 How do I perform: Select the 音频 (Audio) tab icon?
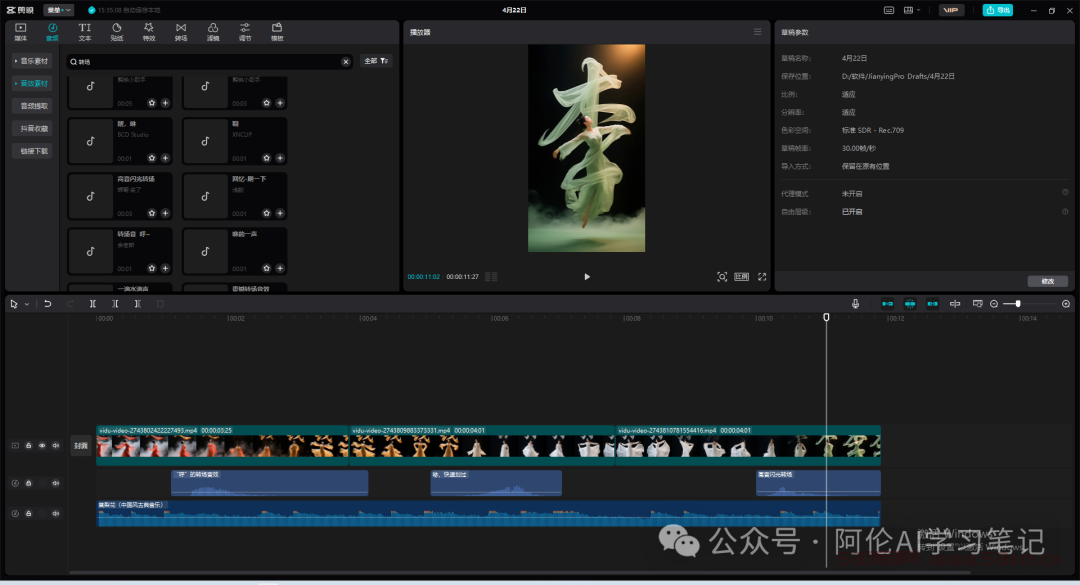(x=52, y=32)
